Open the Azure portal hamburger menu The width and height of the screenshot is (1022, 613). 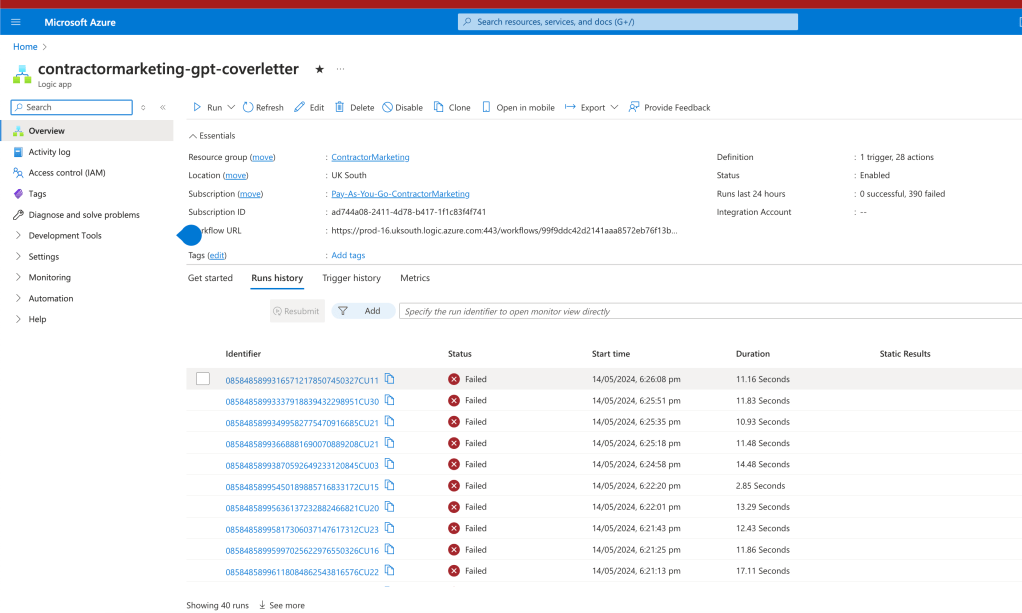coord(16,22)
